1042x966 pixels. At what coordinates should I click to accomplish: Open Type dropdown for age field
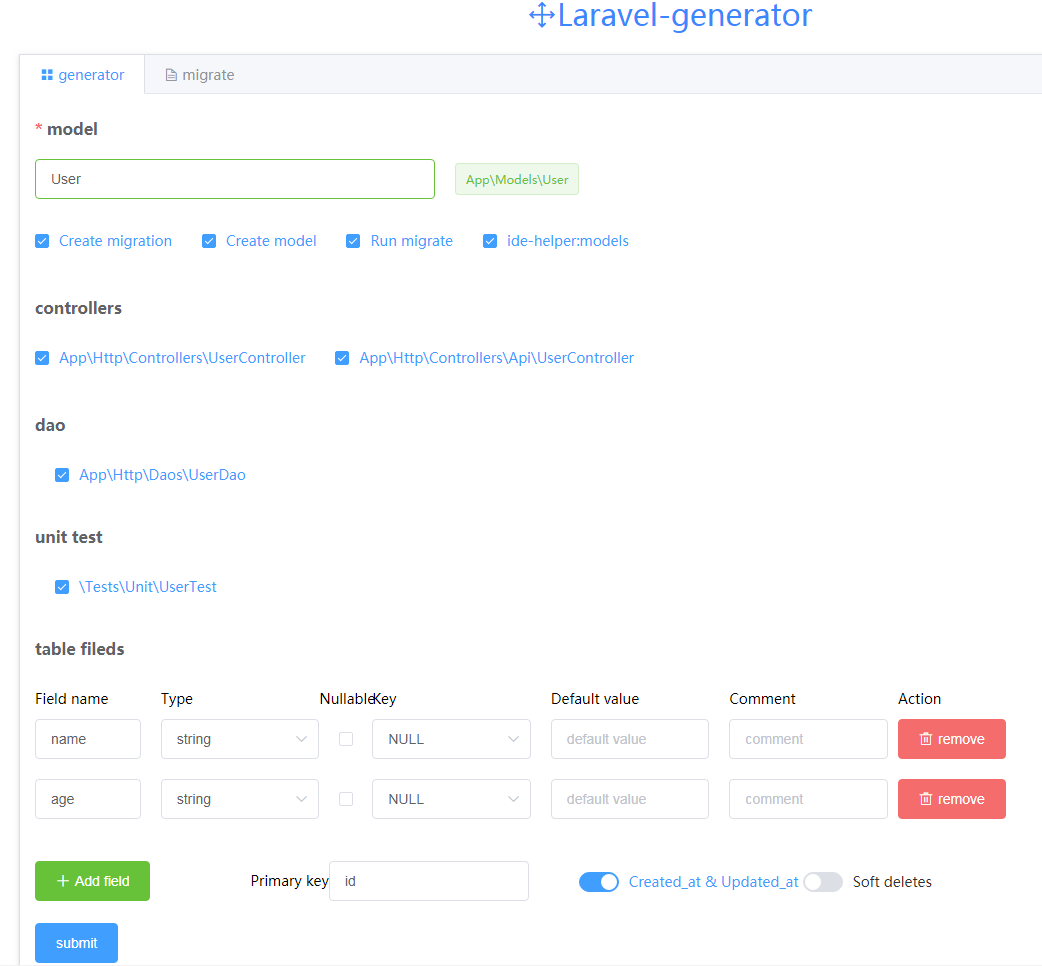point(240,799)
